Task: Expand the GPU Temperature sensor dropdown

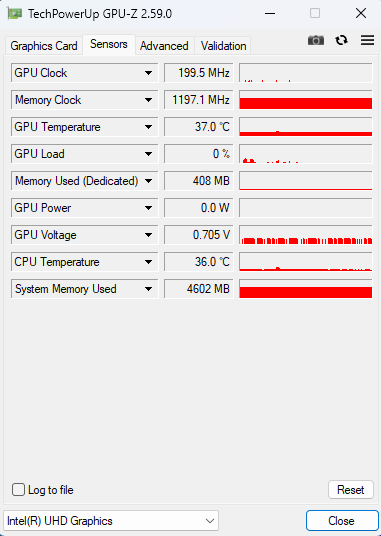Action: click(148, 127)
